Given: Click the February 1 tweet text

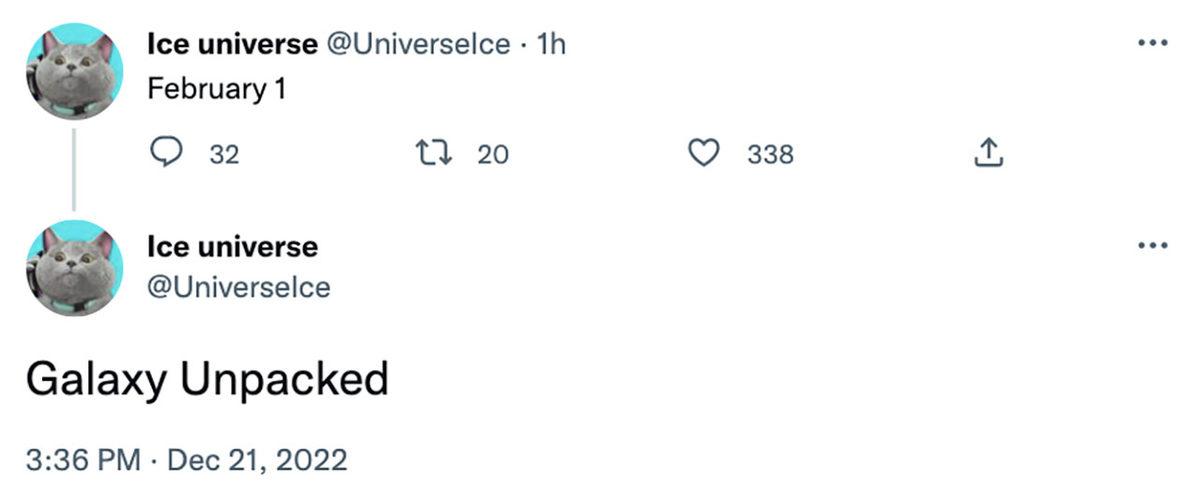Looking at the screenshot, I should point(217,88).
